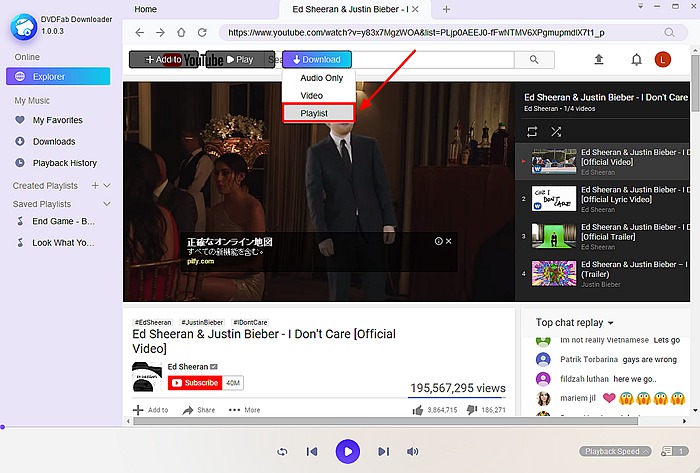
Task: Choose Audio Only from Download menu
Action: [321, 78]
